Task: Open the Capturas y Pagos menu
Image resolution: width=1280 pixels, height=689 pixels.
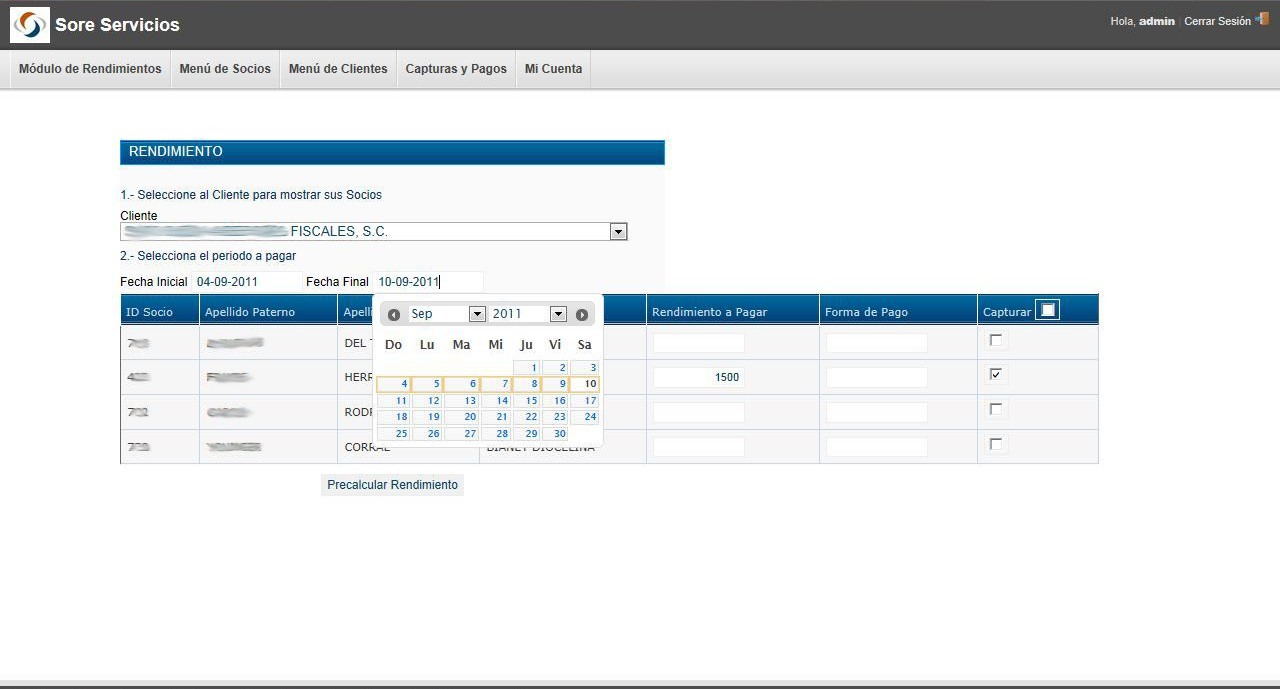Action: (456, 69)
